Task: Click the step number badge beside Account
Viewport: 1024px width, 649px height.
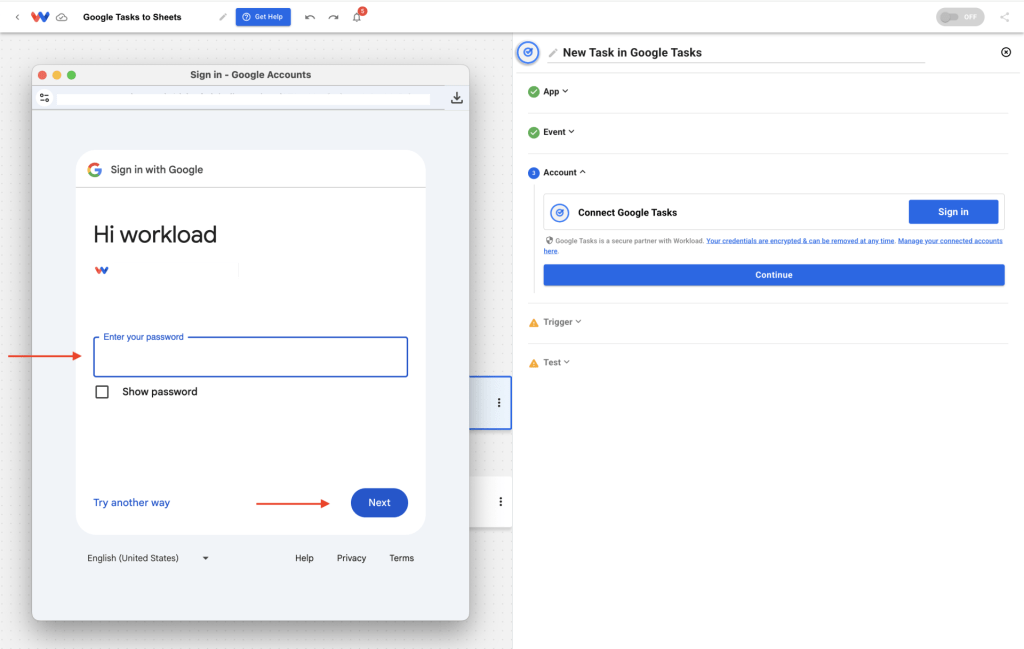Action: (x=534, y=173)
